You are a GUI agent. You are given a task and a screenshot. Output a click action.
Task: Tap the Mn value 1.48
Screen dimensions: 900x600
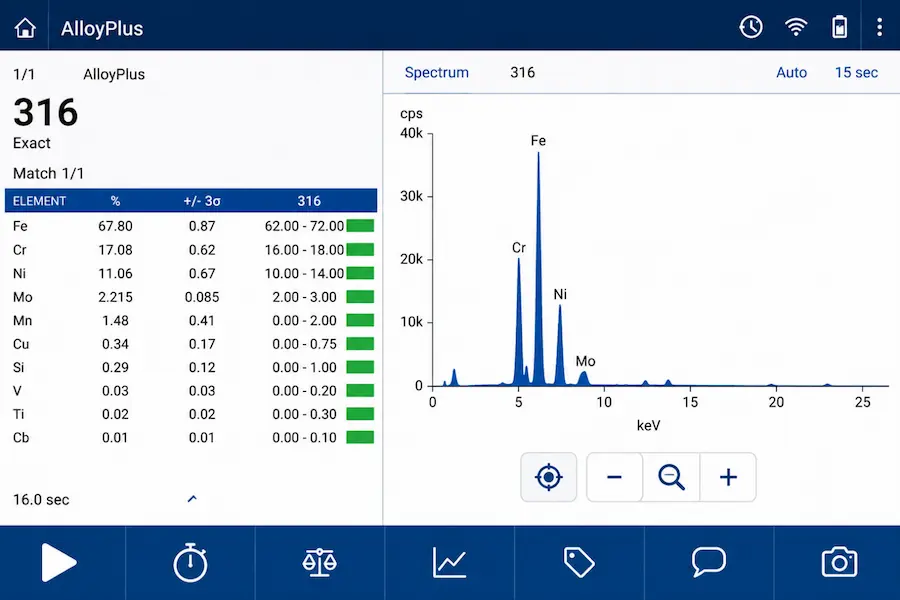(x=115, y=320)
